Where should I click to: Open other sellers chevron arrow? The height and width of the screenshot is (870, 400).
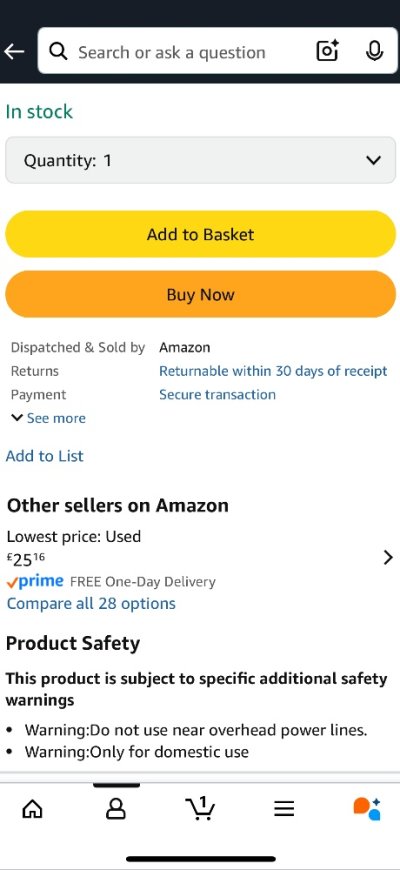click(x=388, y=558)
